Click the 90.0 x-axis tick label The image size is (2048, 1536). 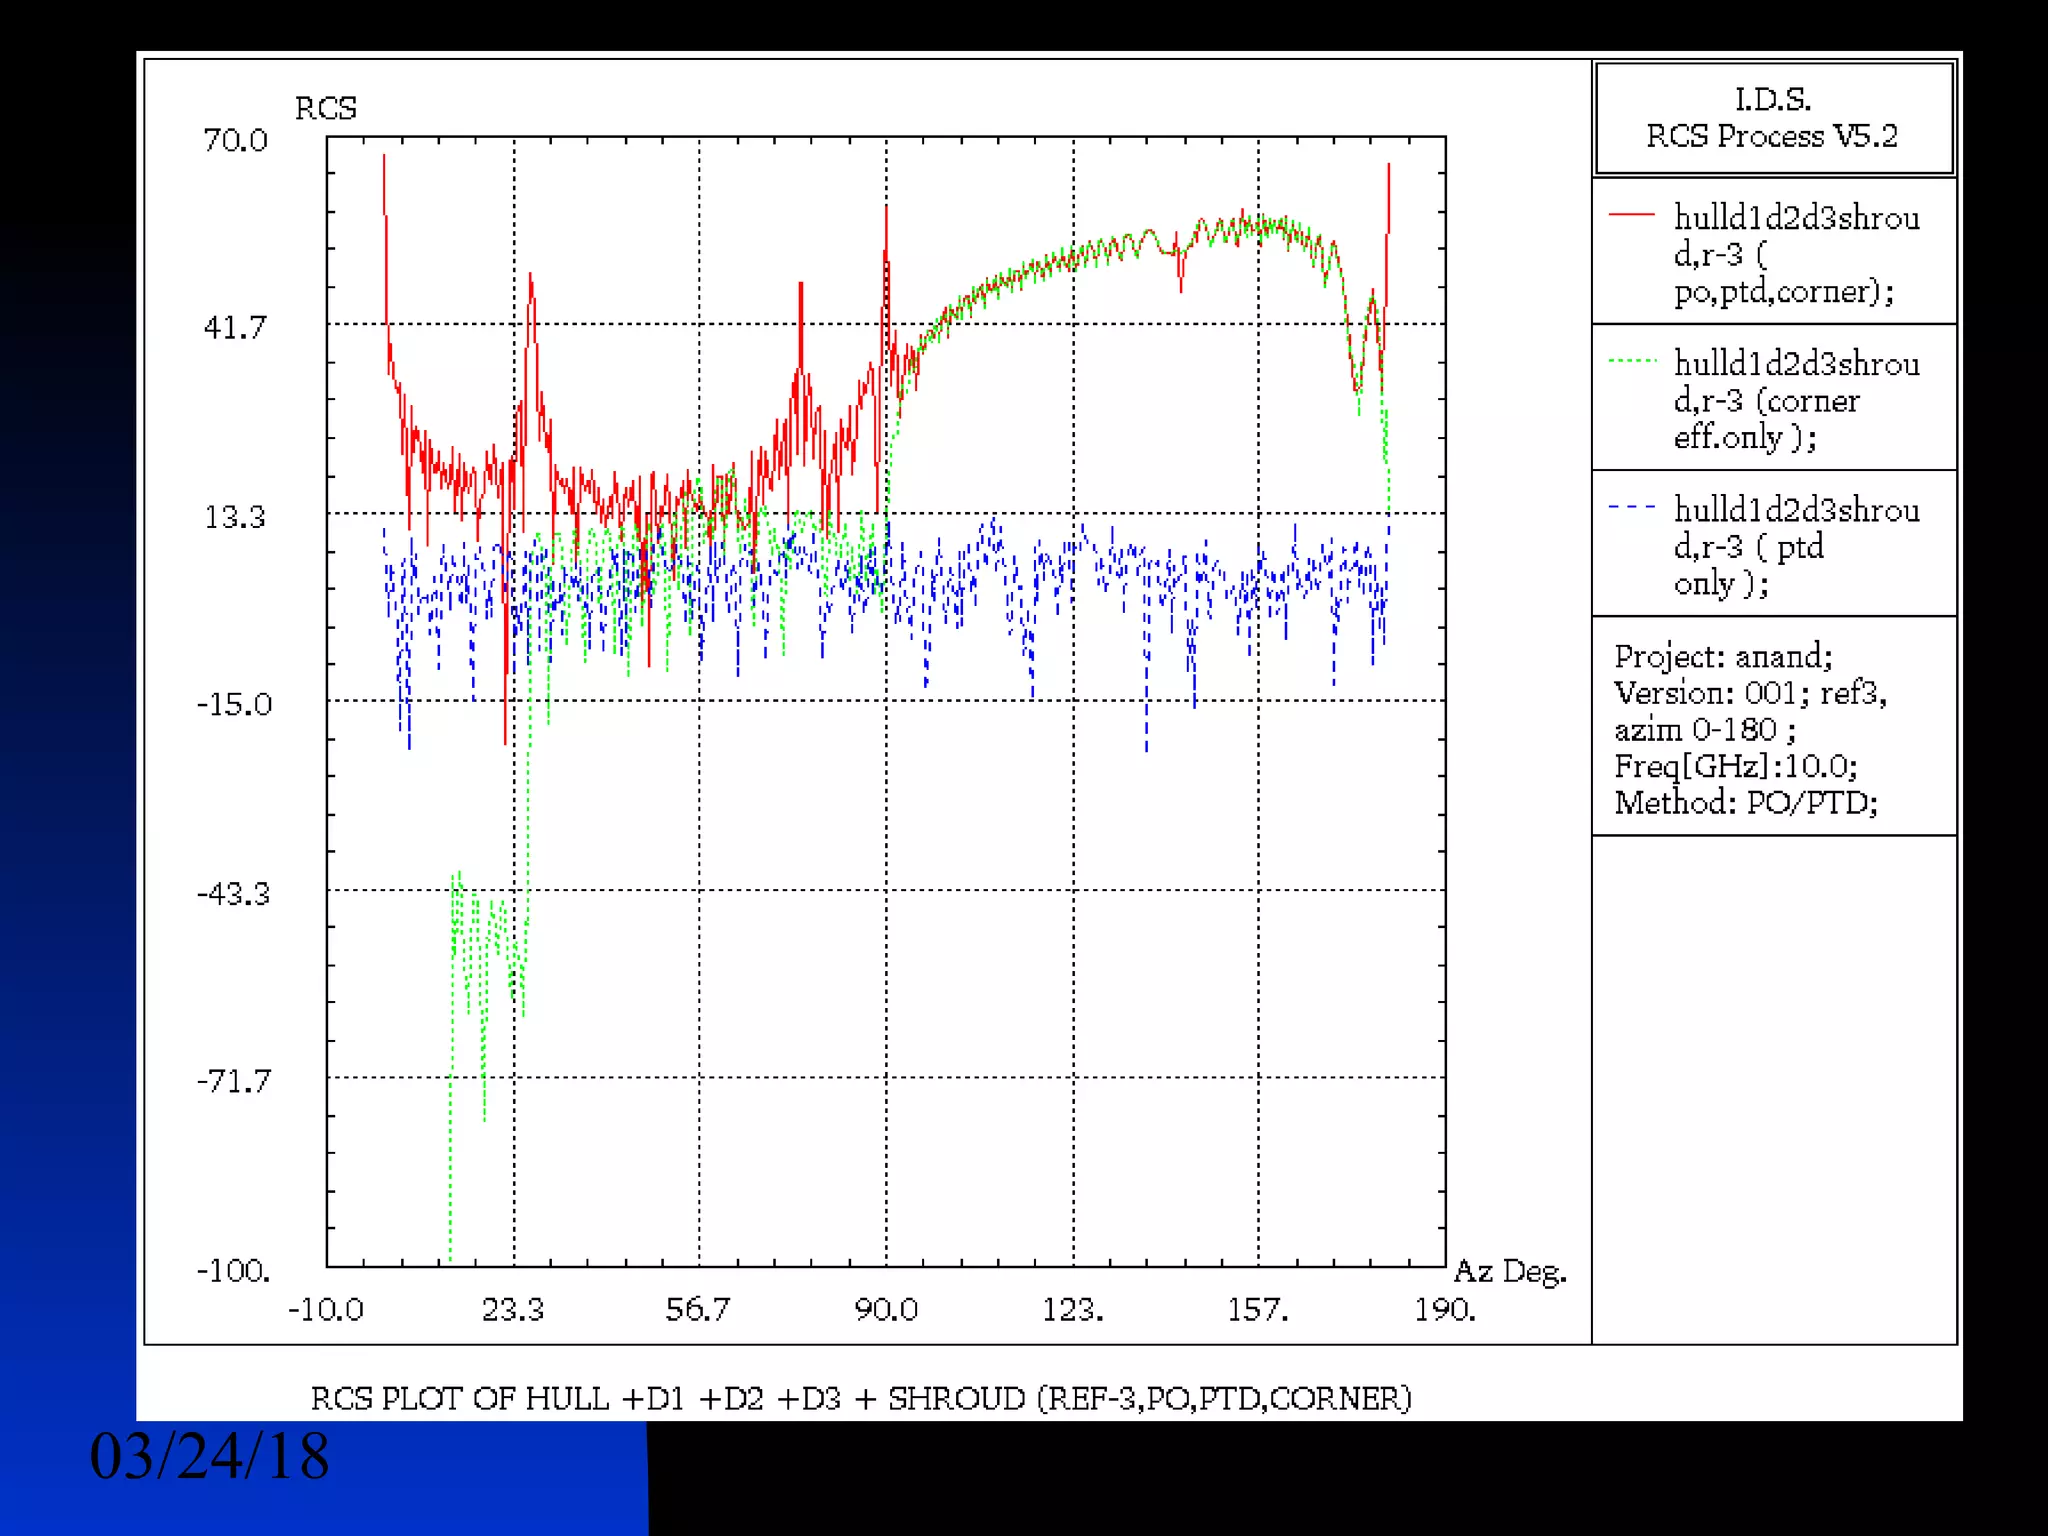coord(885,1309)
